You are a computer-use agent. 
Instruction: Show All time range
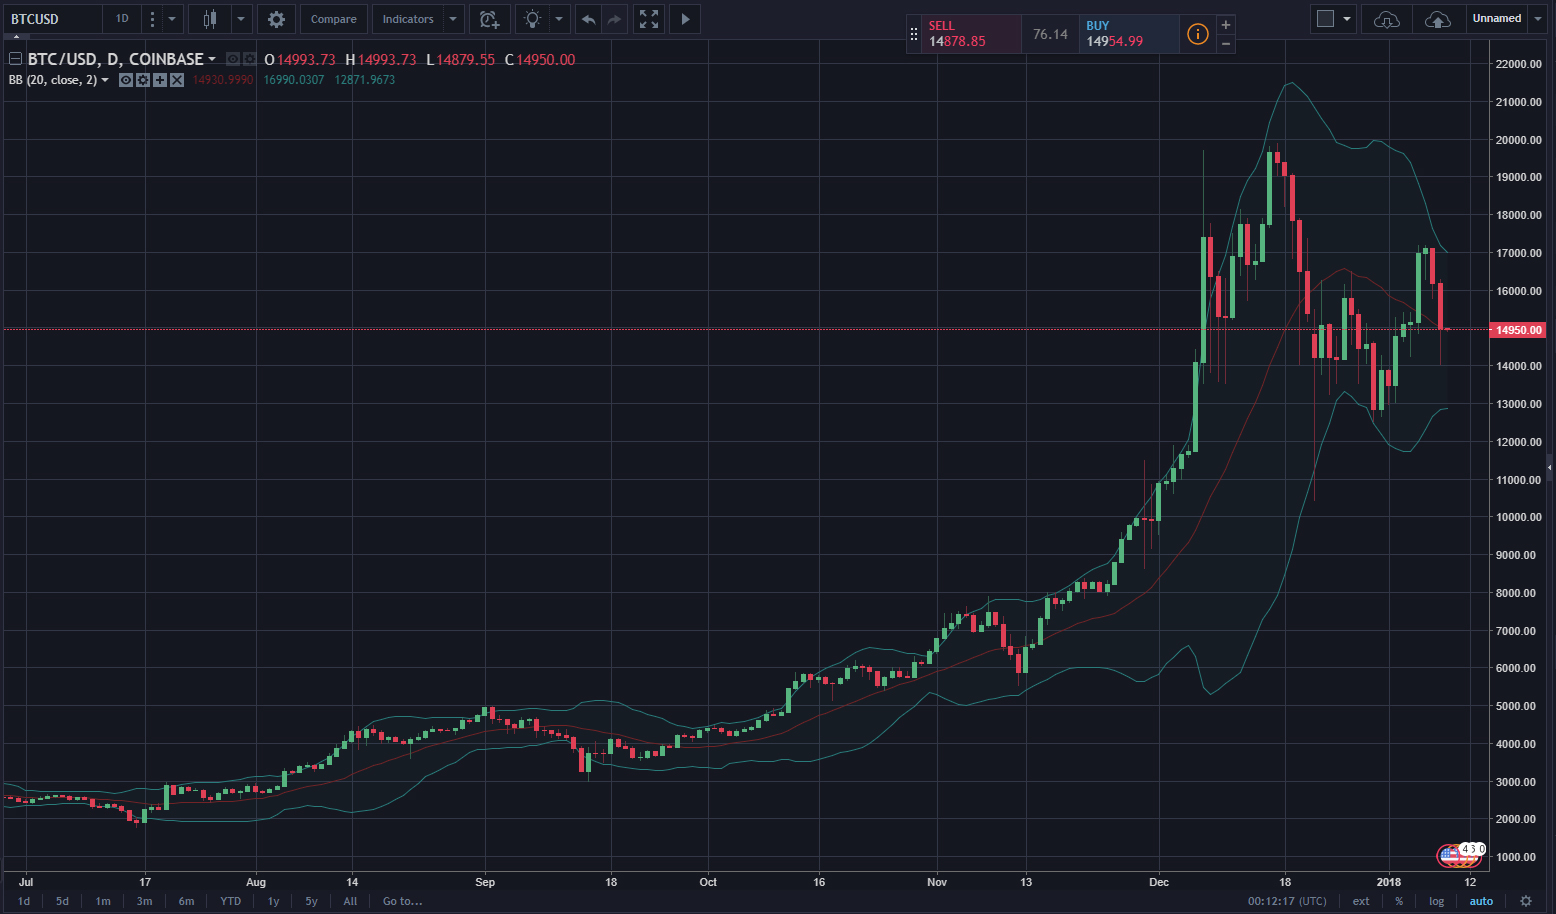coord(350,901)
